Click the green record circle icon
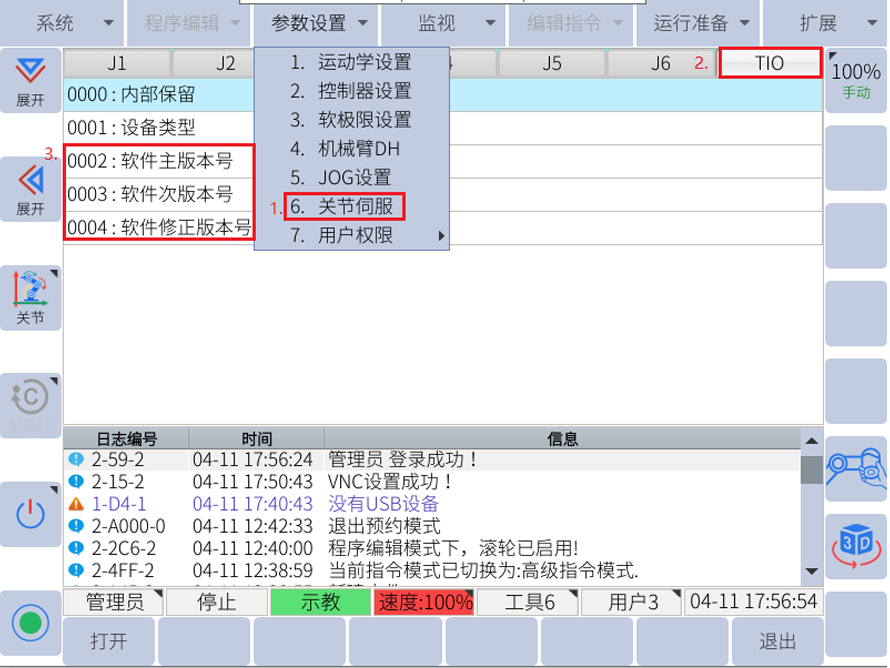The height and width of the screenshot is (668, 890). click(x=30, y=623)
